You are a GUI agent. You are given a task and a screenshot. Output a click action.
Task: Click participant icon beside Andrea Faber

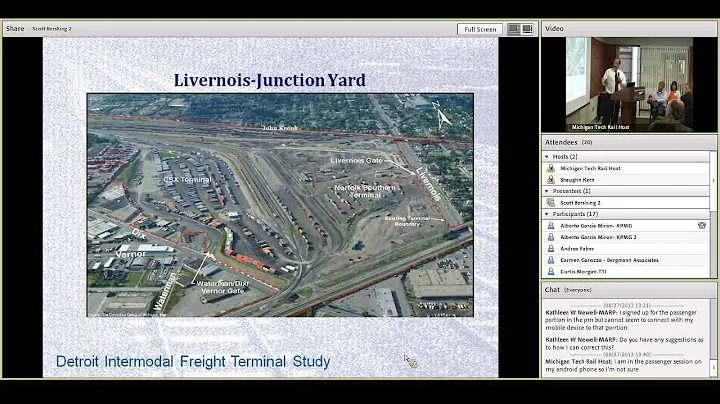[551, 248]
